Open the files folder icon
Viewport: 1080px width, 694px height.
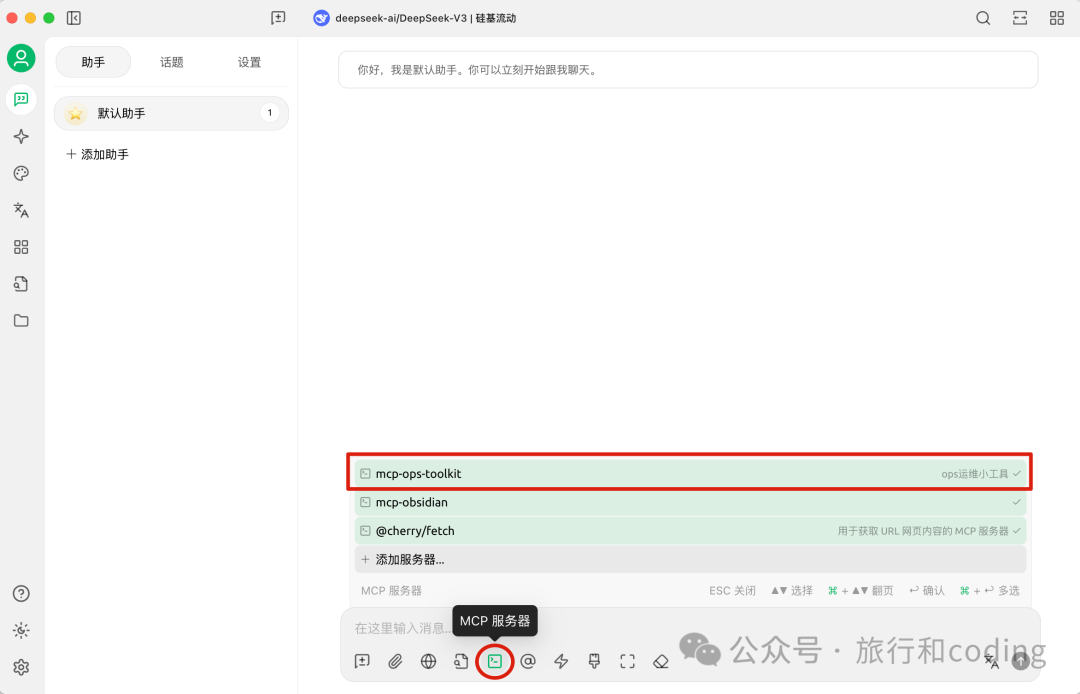click(21, 321)
